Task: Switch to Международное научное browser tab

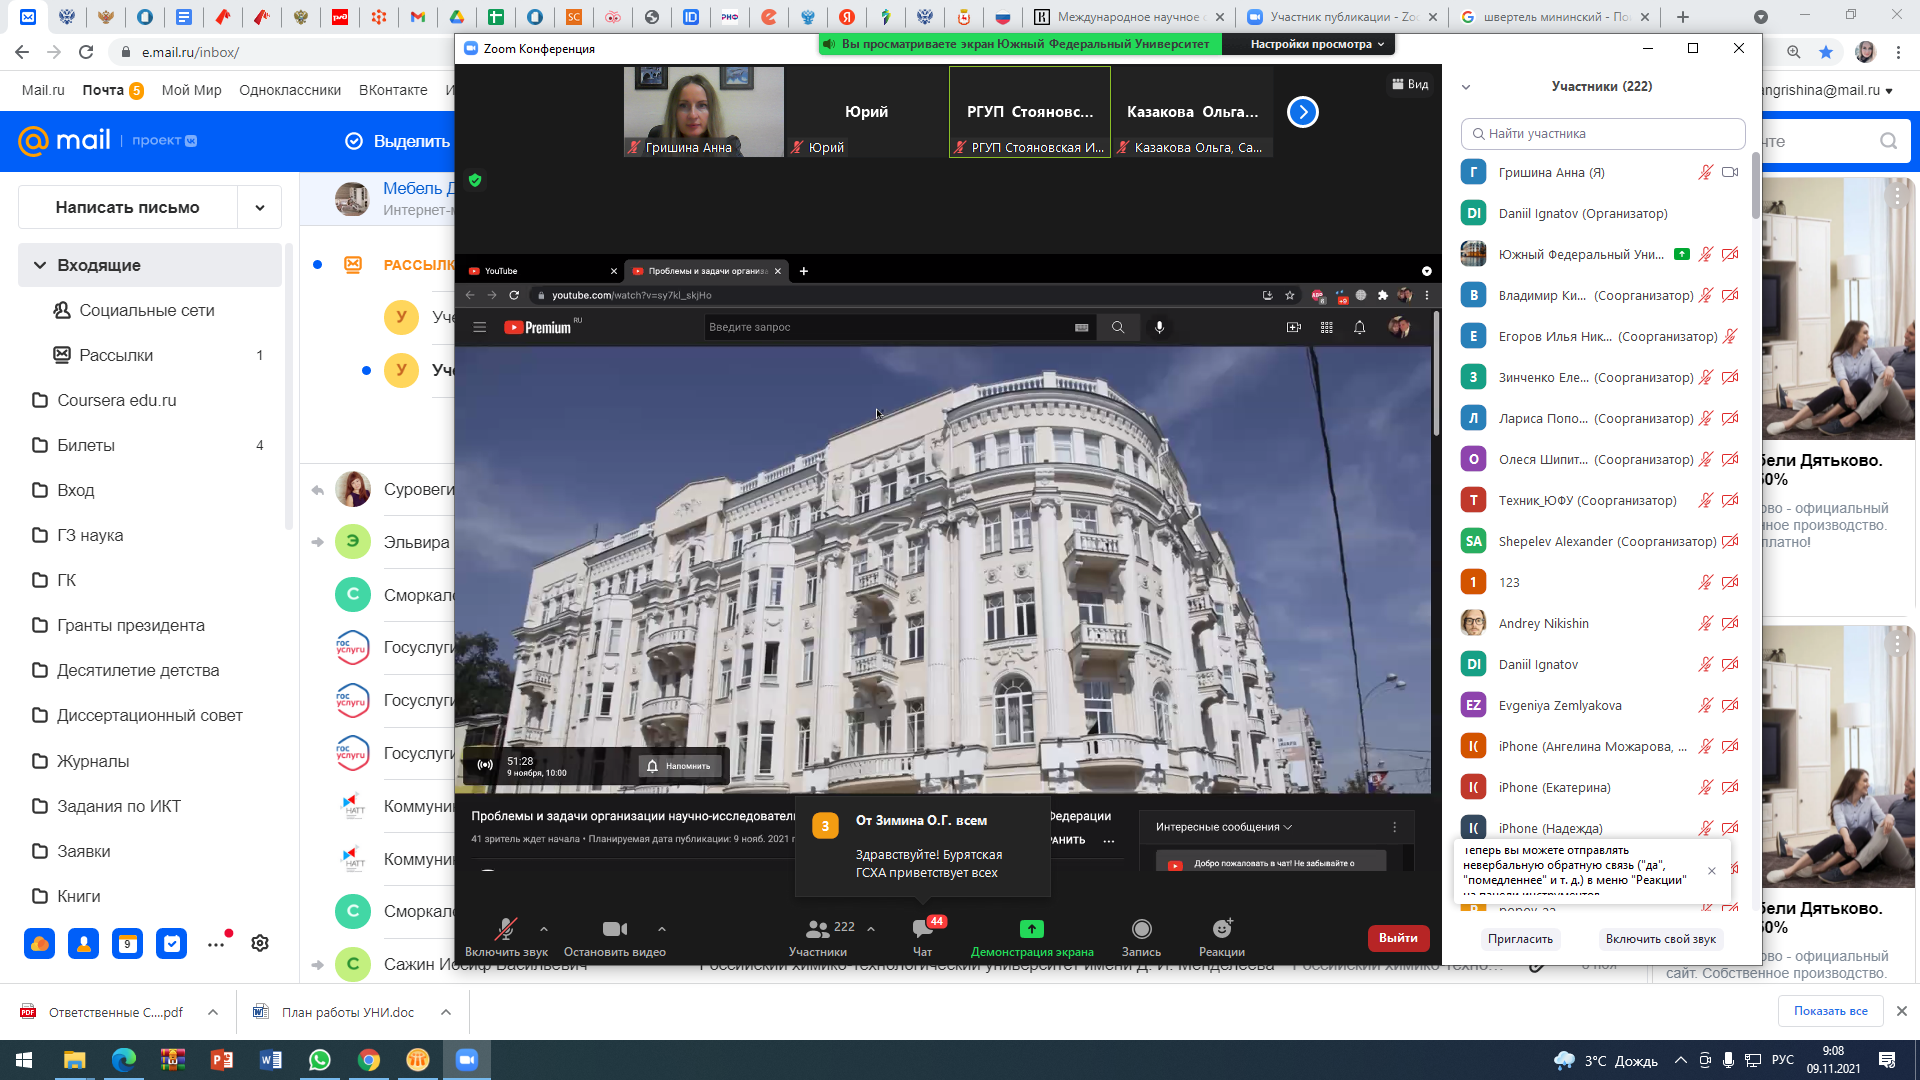Action: tap(1128, 17)
